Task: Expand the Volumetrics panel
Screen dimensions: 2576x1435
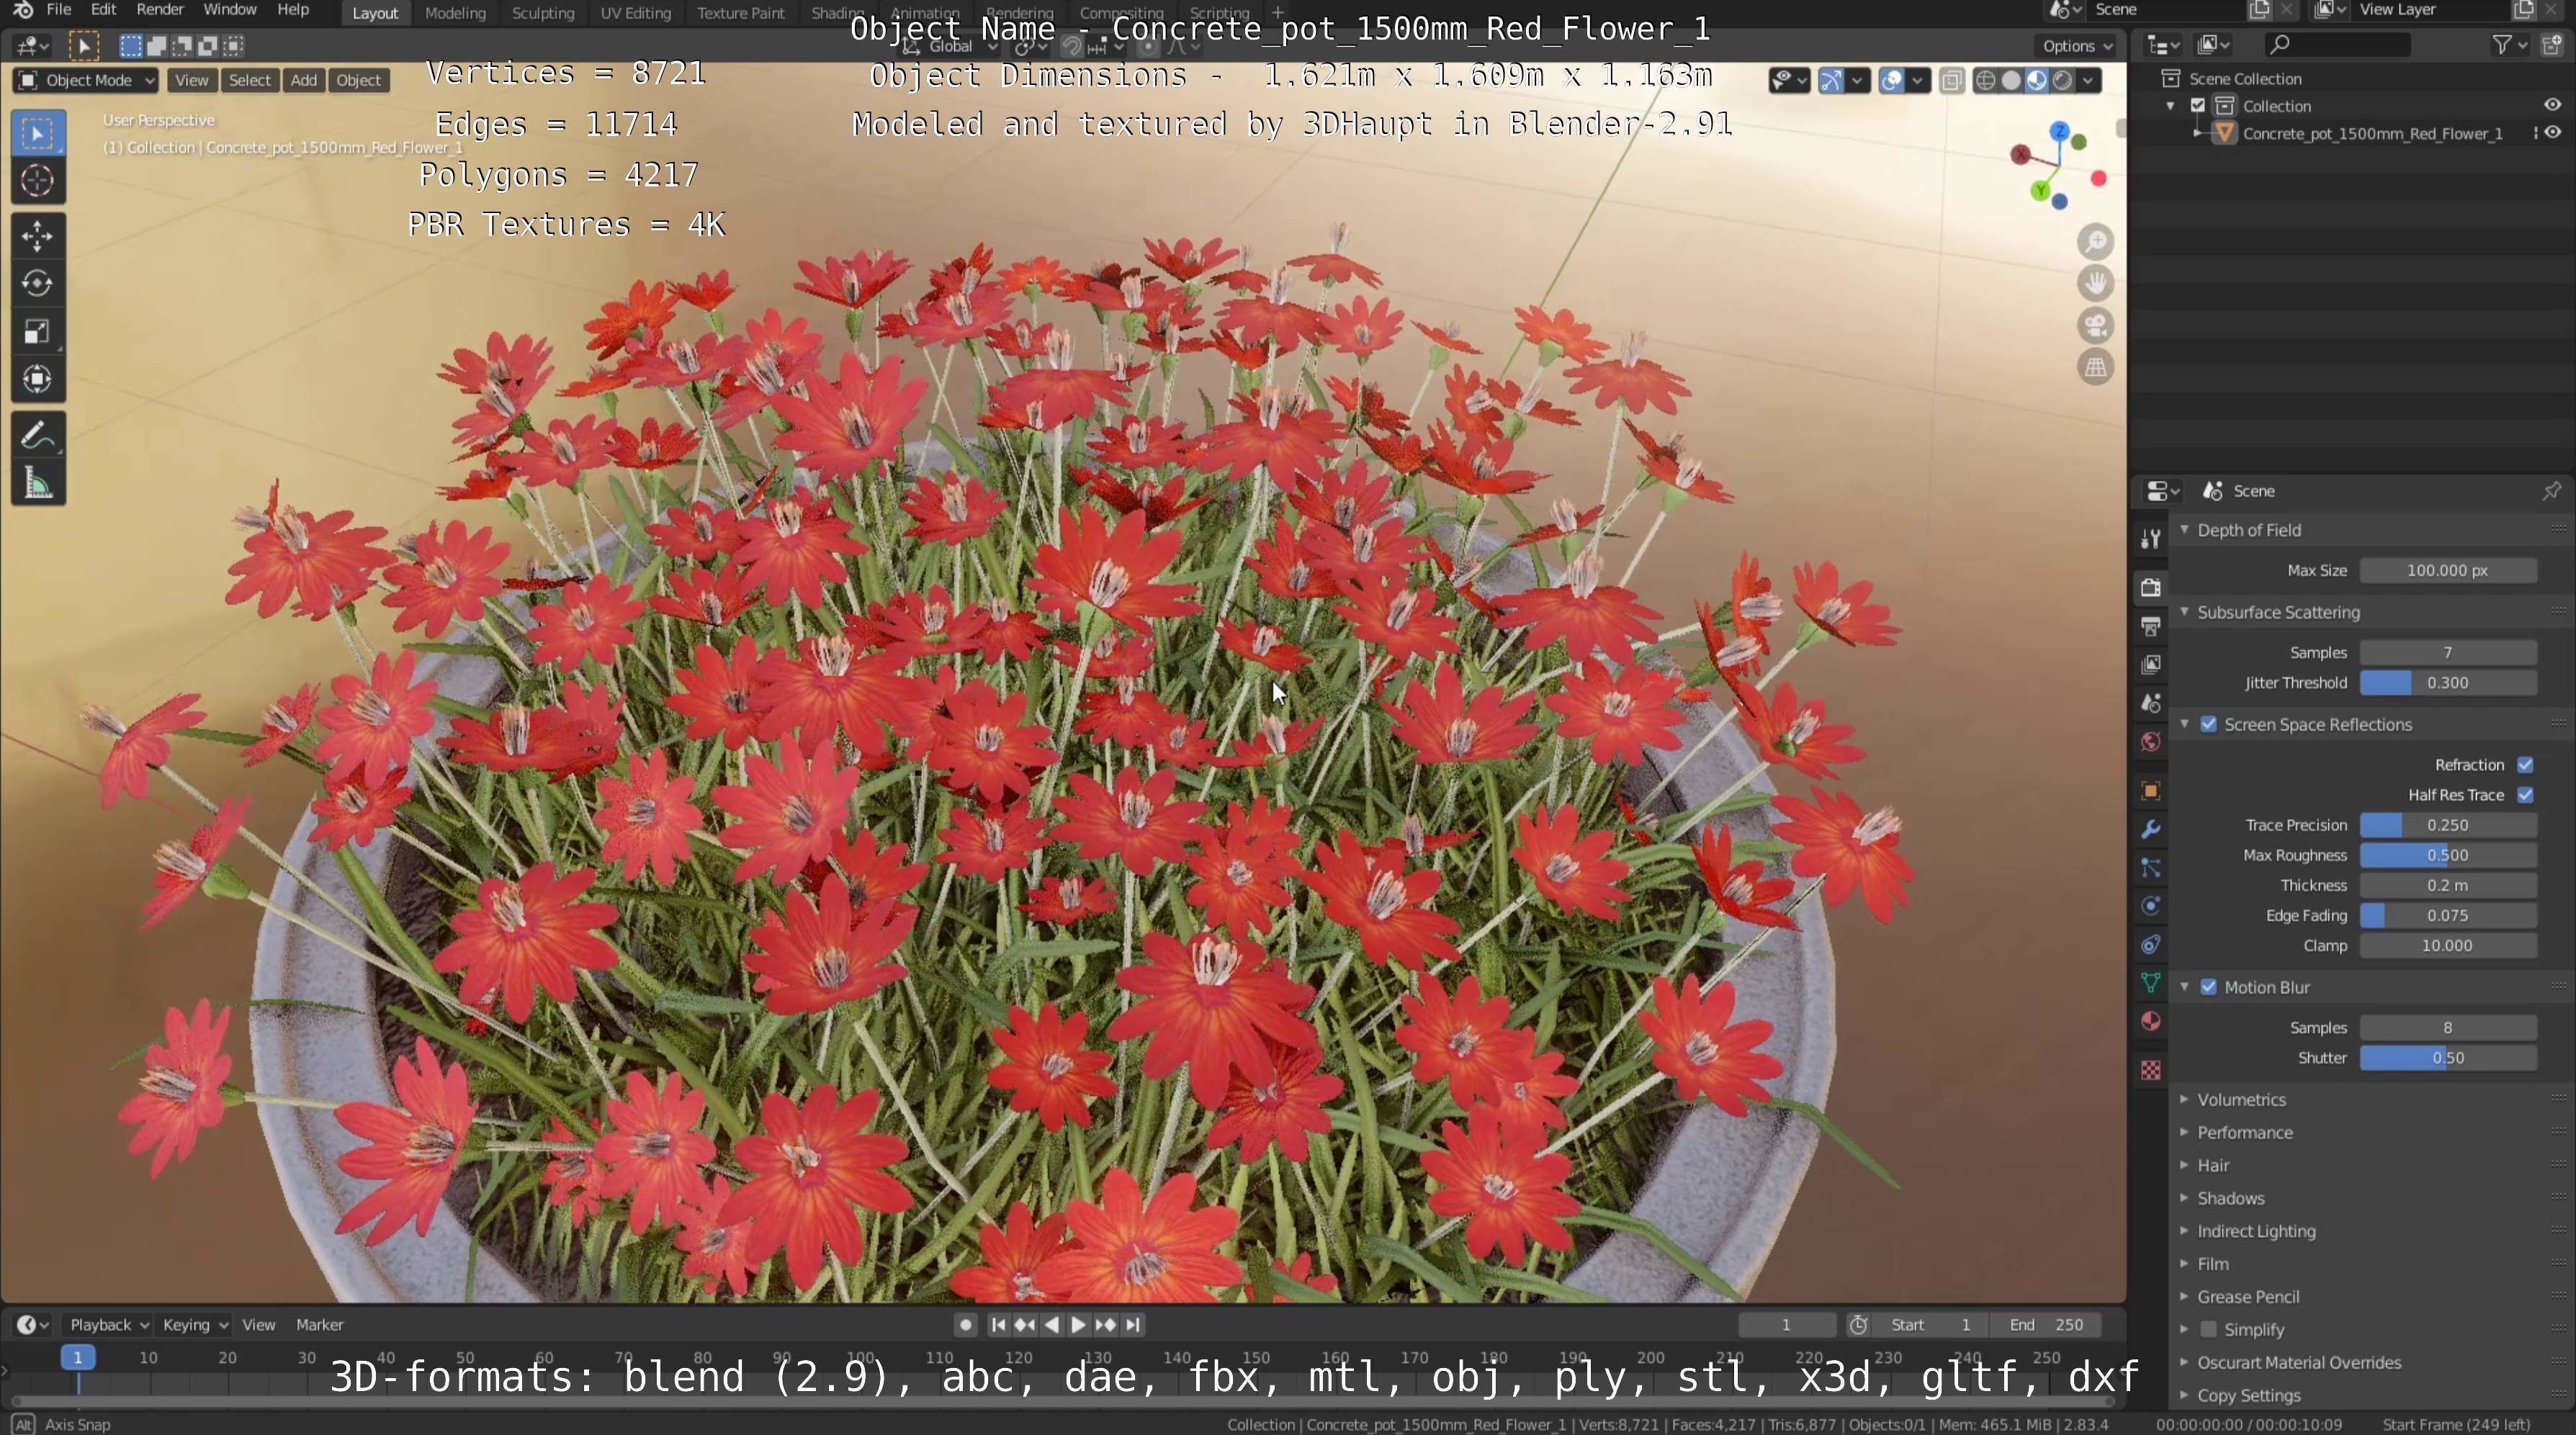Action: [2241, 1099]
